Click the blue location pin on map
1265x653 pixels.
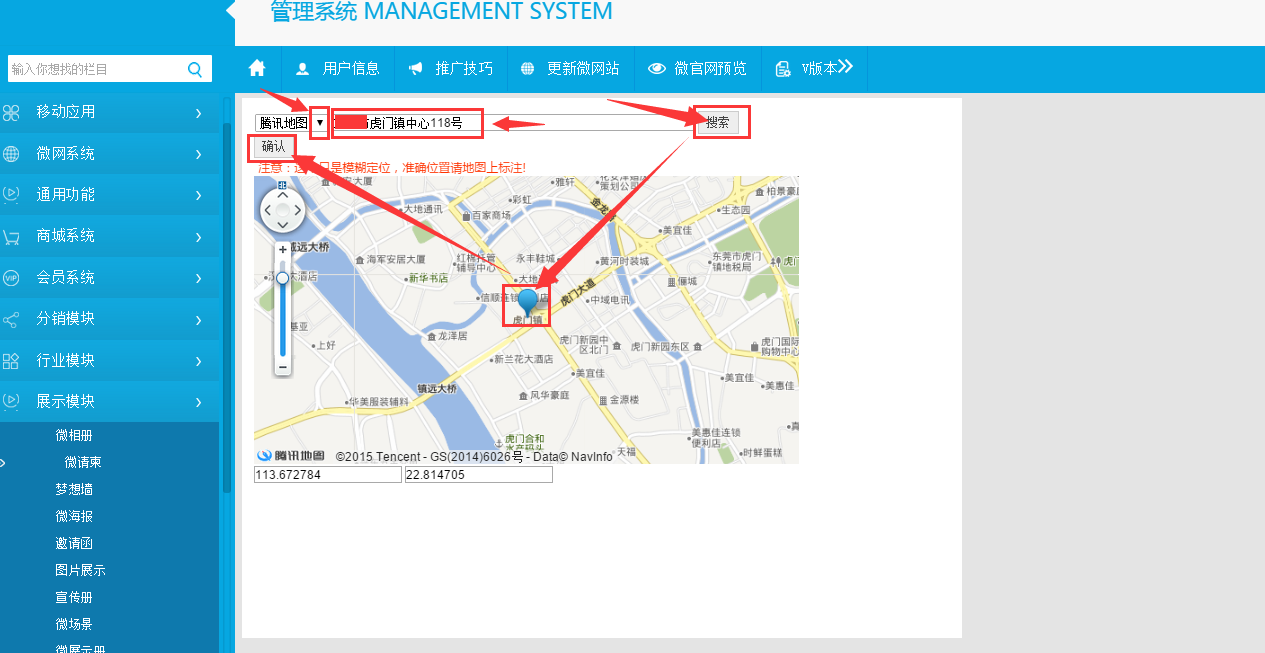(x=527, y=302)
